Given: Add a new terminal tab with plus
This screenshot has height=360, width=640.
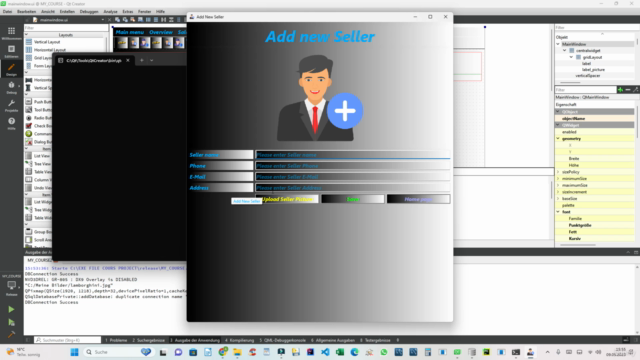Looking at the screenshot, I should 142,60.
